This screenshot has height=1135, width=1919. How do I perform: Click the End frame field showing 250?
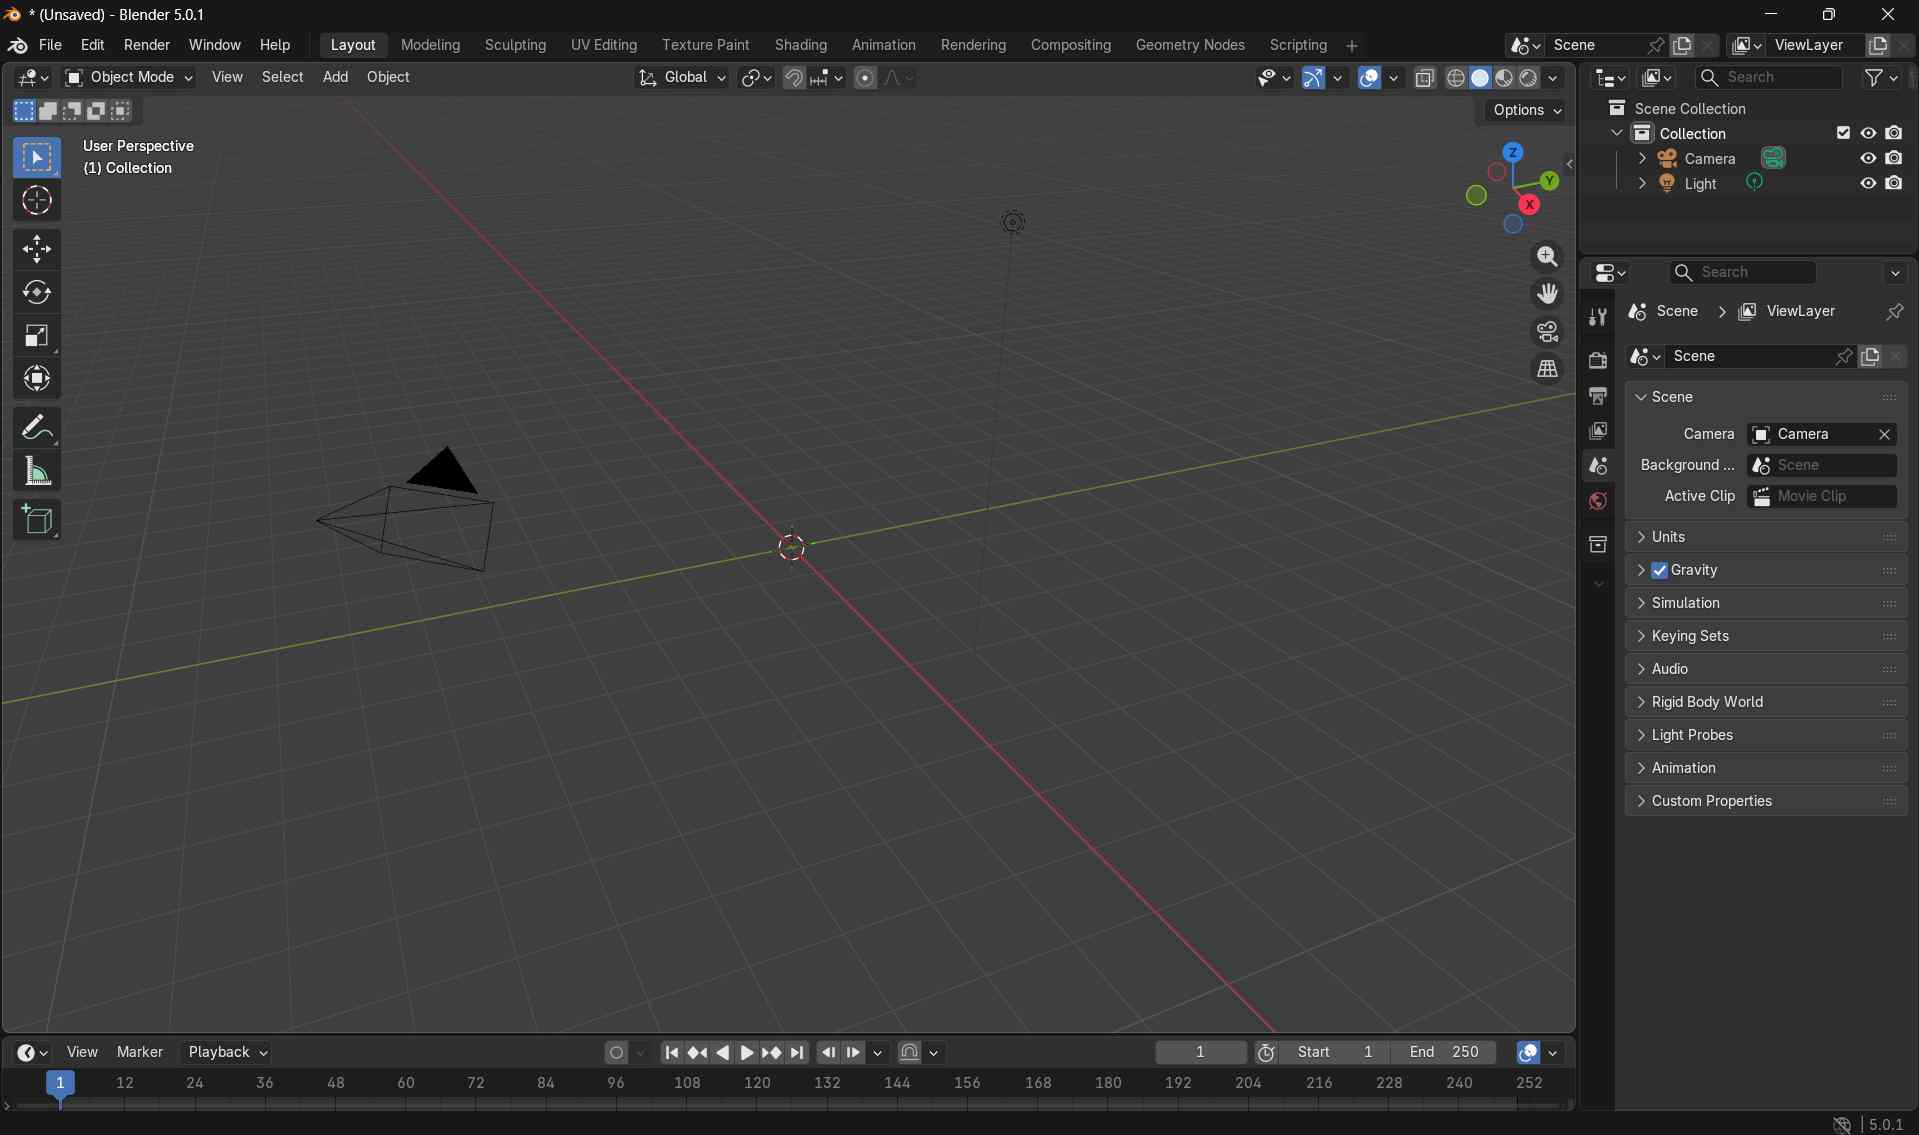[x=1445, y=1052]
